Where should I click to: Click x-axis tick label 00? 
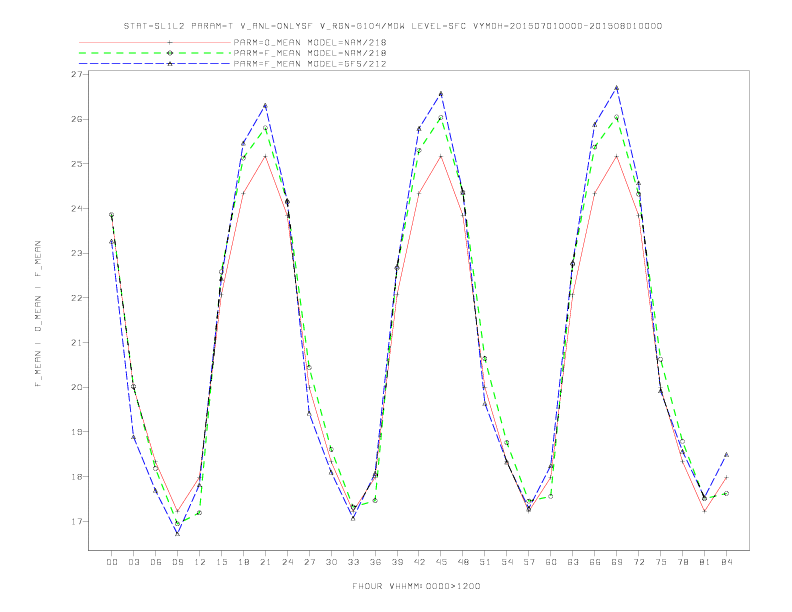pyautogui.click(x=112, y=562)
